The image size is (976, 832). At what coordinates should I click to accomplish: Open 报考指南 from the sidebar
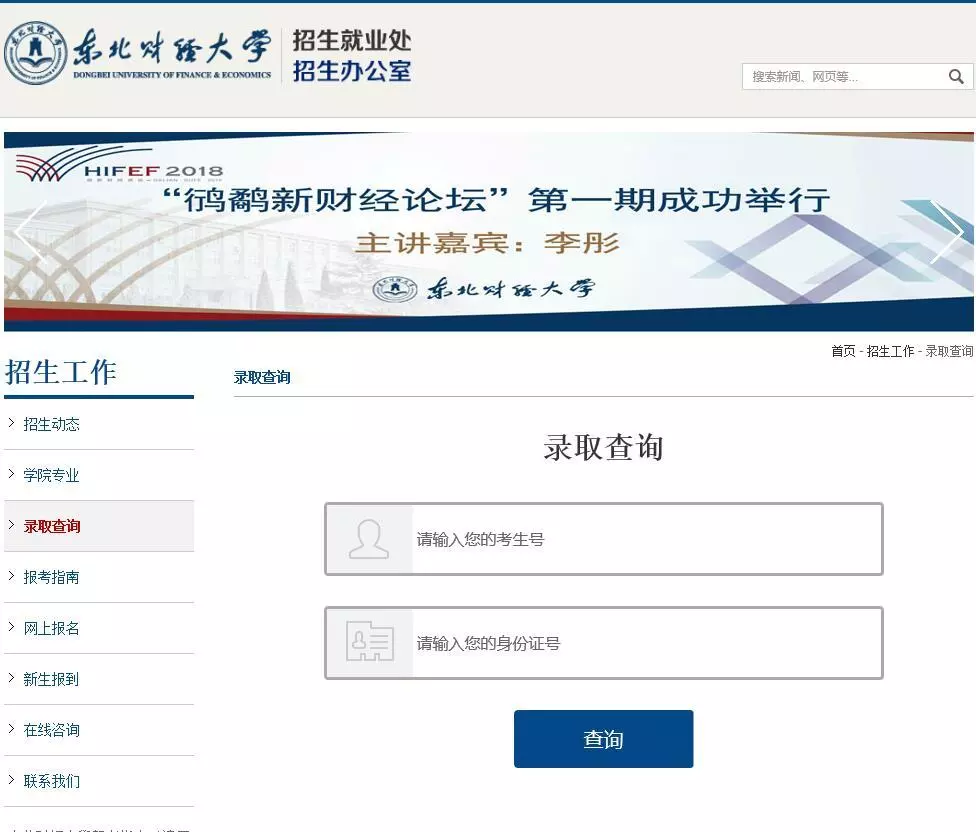pos(50,577)
